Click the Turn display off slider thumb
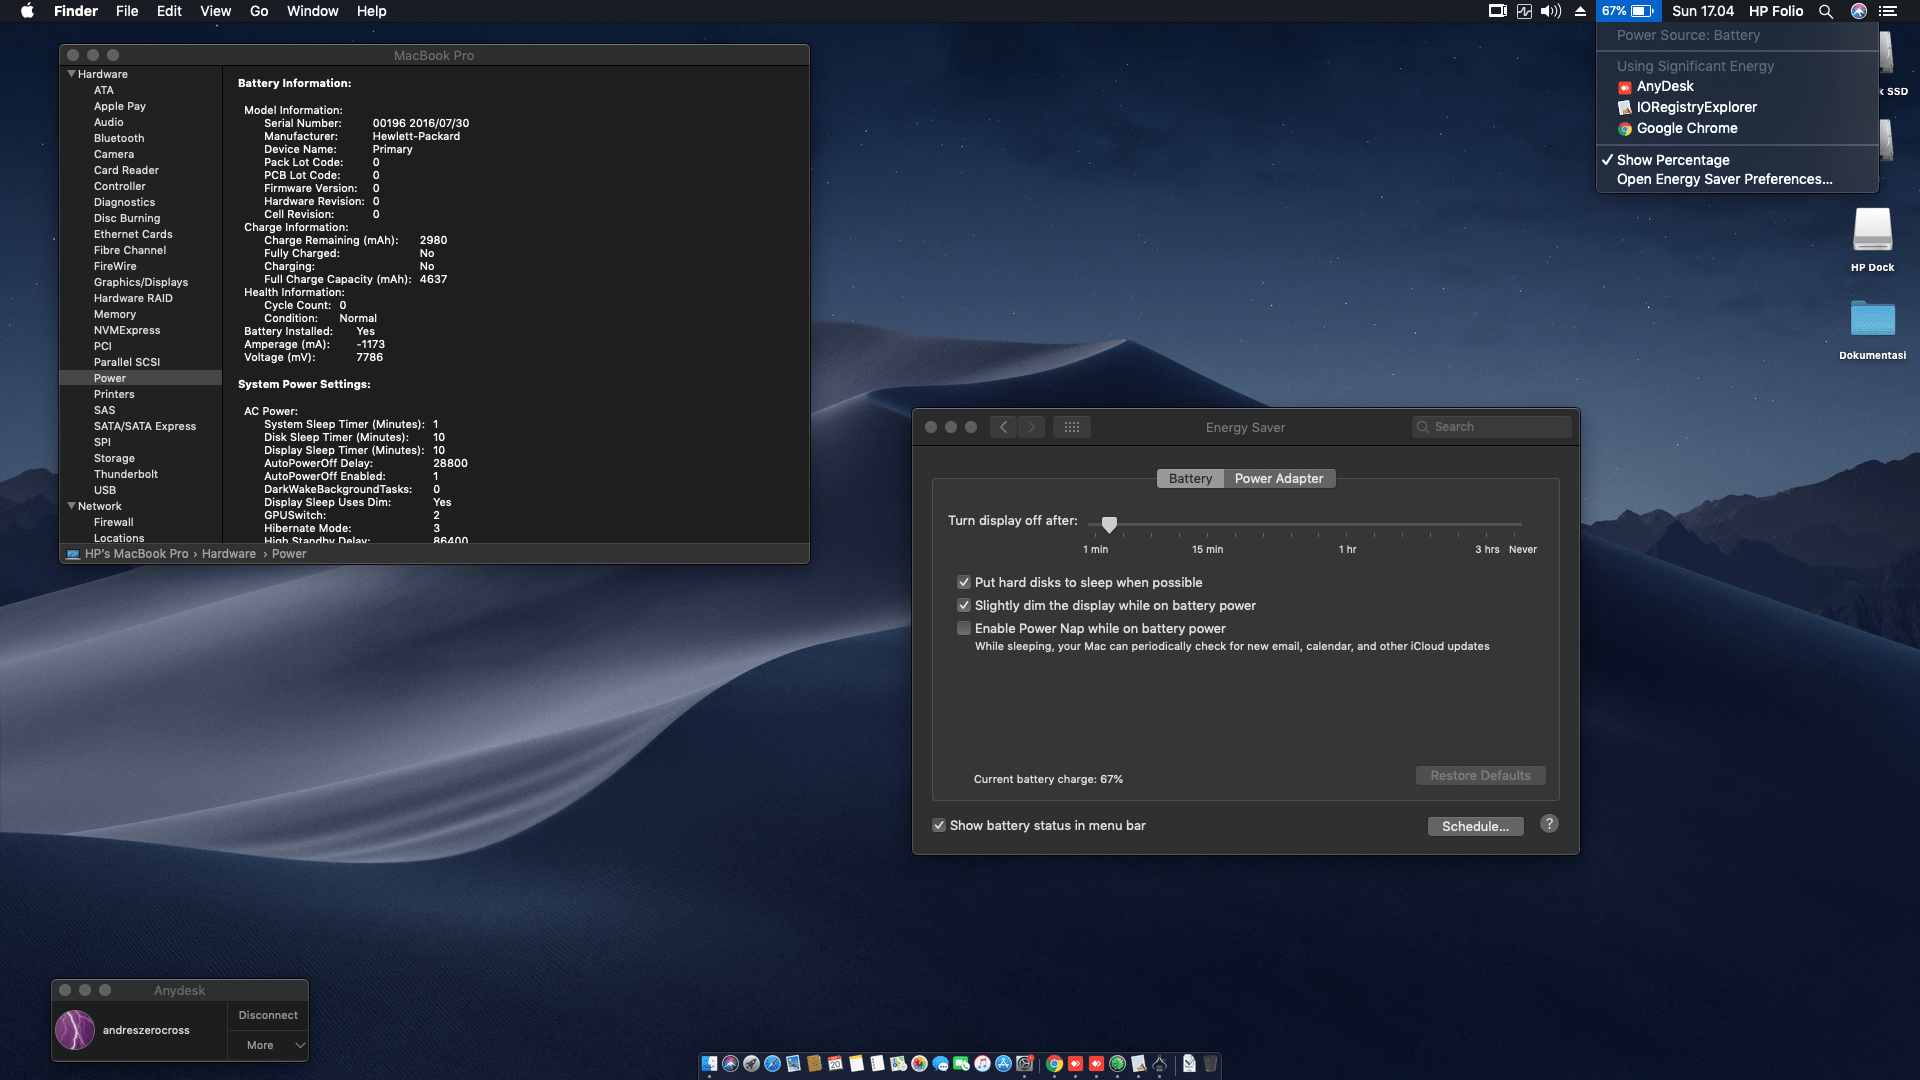1920x1080 pixels. pyautogui.click(x=1109, y=524)
